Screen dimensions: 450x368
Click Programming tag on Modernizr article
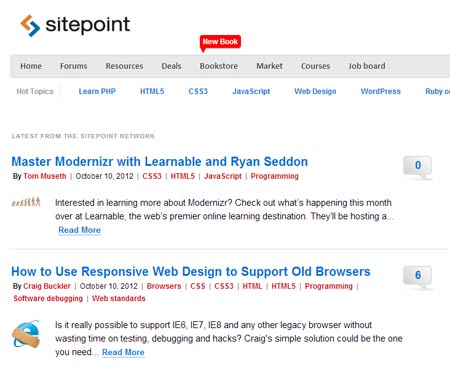[x=275, y=176]
